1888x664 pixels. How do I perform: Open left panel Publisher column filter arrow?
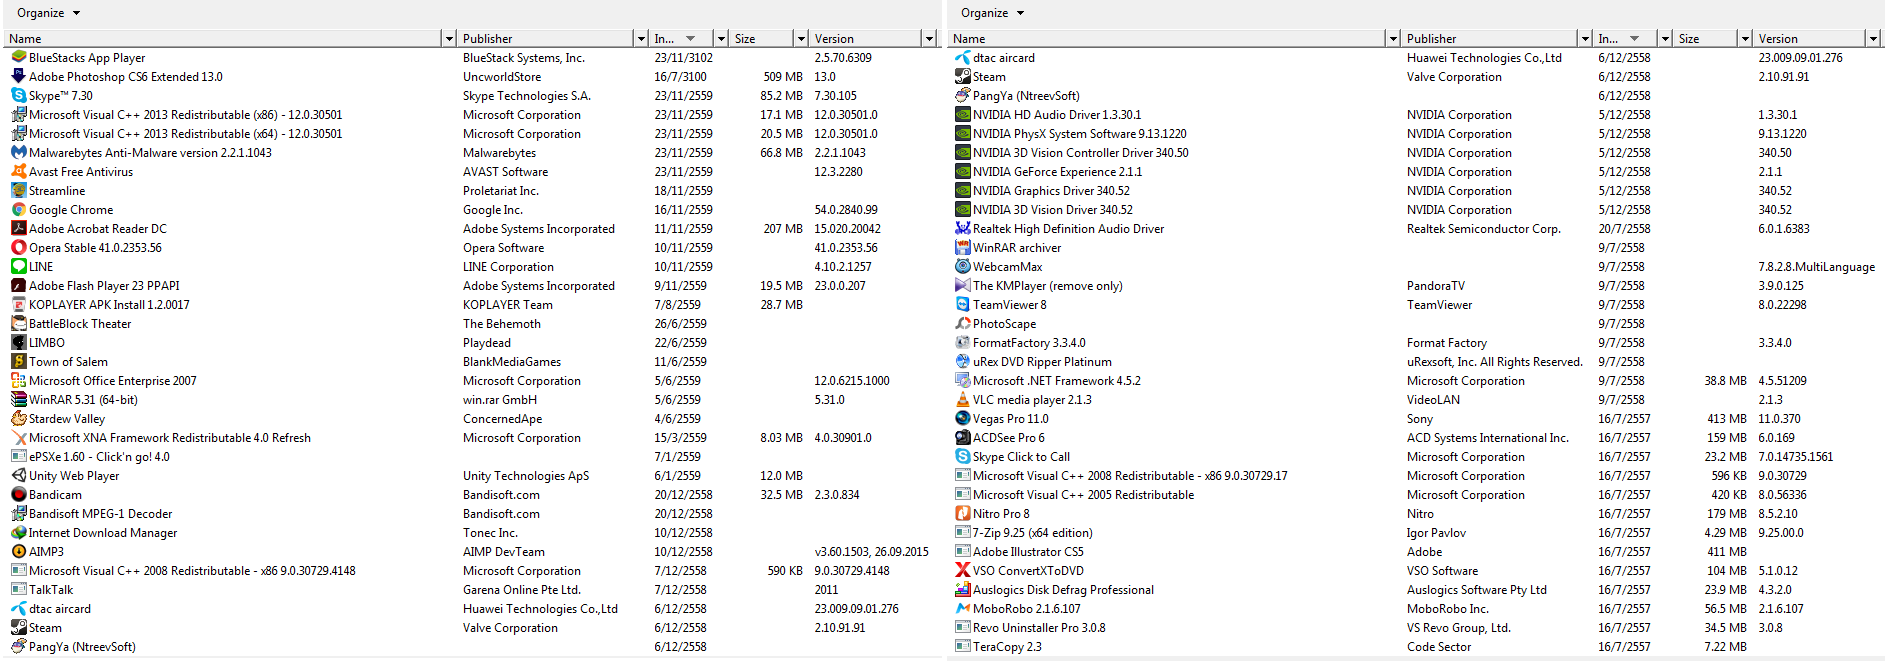pos(641,39)
